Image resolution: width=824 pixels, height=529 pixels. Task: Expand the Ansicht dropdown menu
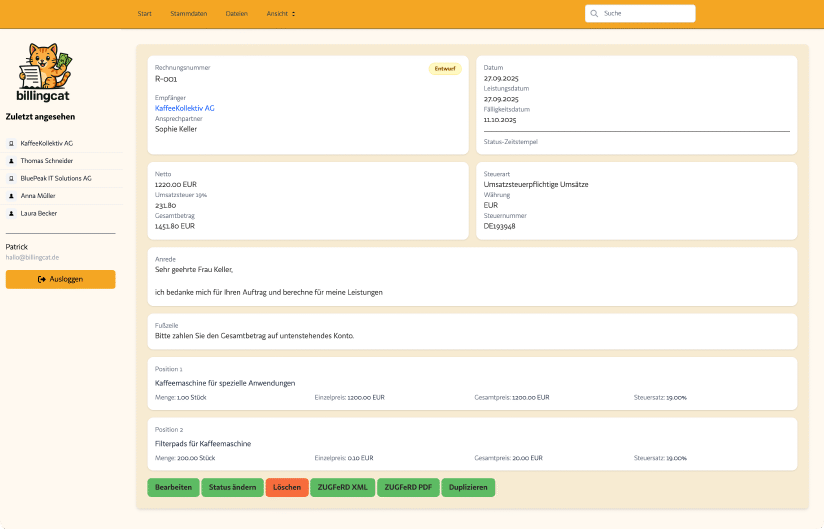(x=281, y=14)
